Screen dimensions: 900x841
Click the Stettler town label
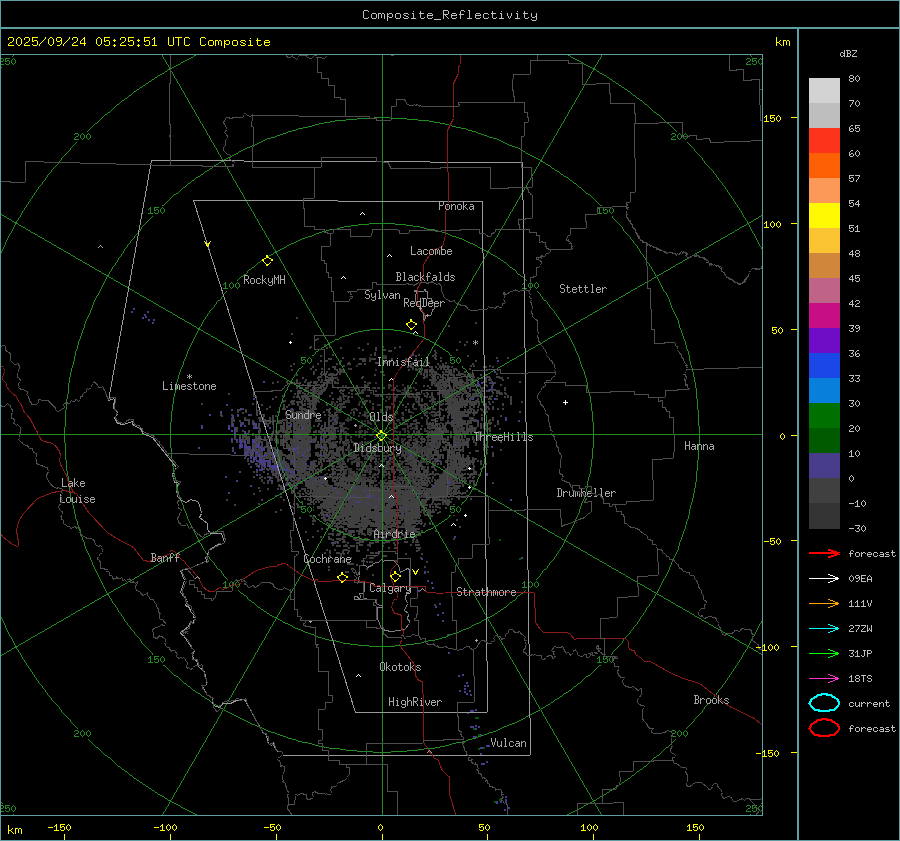tap(582, 289)
